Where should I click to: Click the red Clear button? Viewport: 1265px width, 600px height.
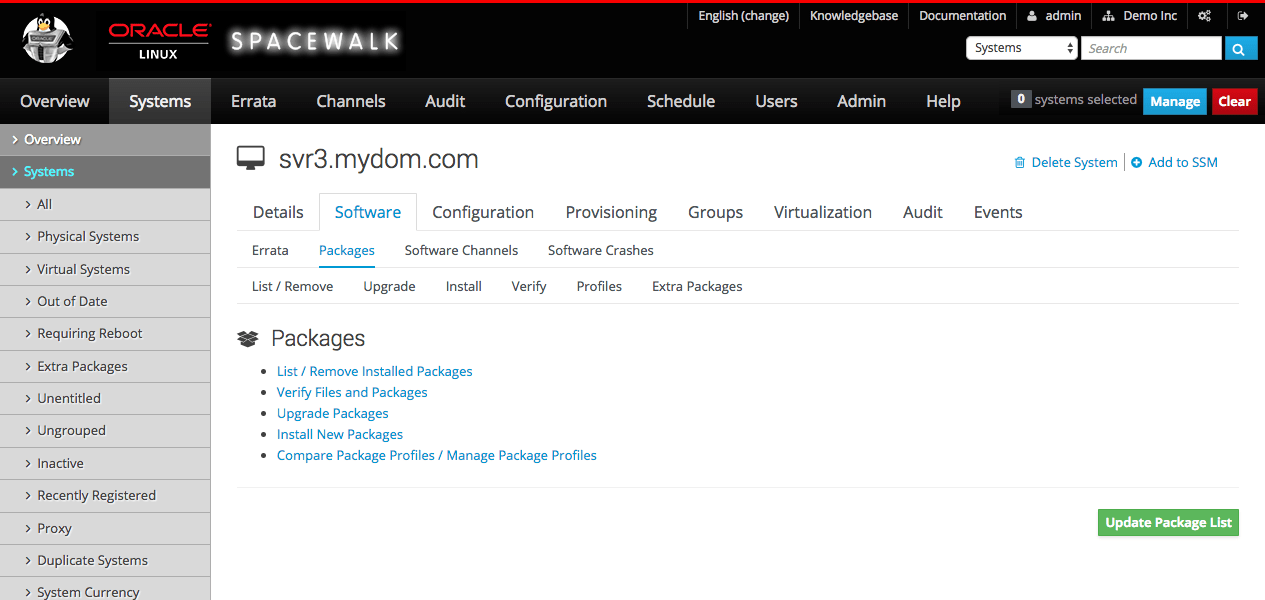tap(1234, 101)
